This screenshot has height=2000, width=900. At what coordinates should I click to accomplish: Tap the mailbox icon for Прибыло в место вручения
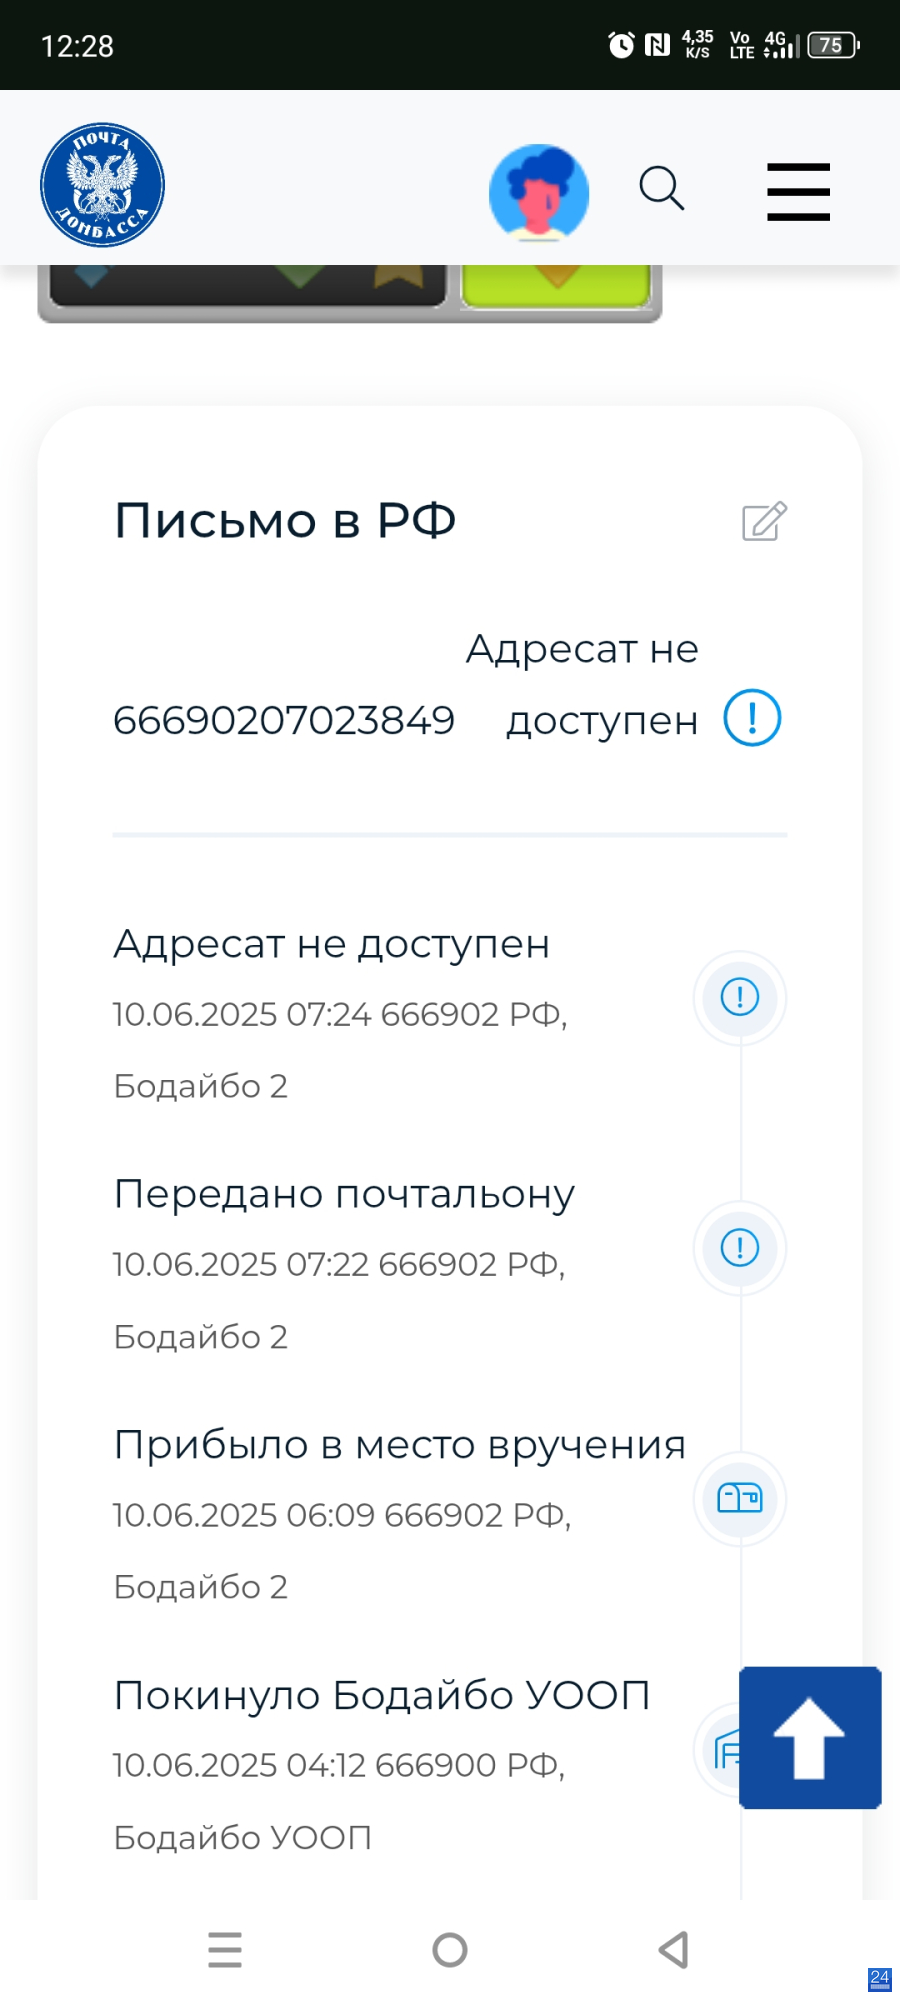click(740, 1498)
